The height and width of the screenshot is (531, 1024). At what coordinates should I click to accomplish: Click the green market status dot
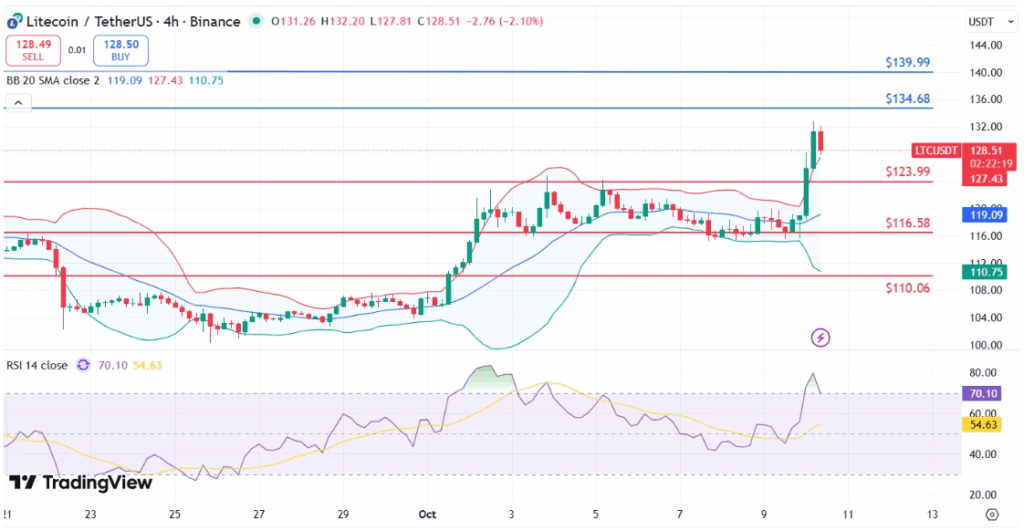[x=257, y=21]
